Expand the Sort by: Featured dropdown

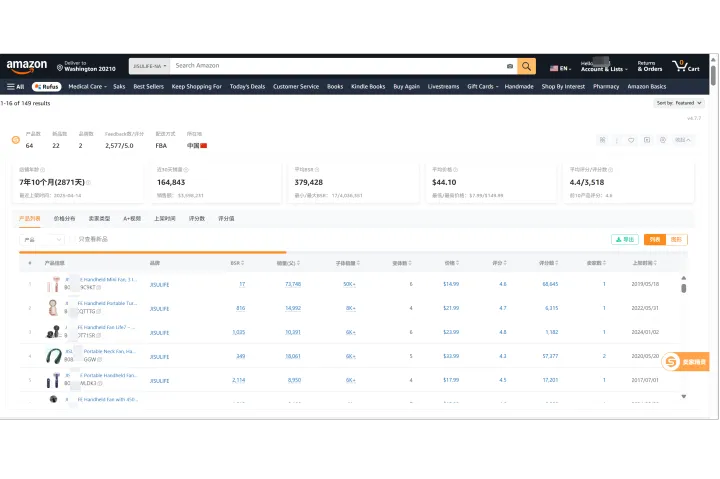pyautogui.click(x=679, y=103)
